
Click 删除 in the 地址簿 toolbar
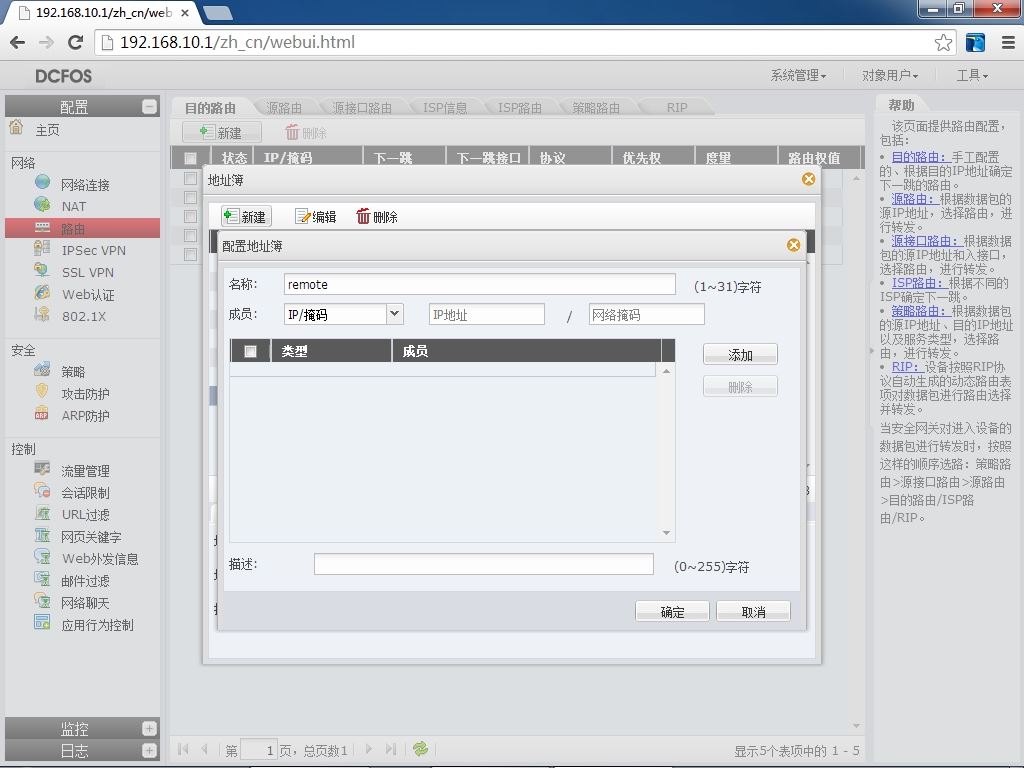(377, 216)
